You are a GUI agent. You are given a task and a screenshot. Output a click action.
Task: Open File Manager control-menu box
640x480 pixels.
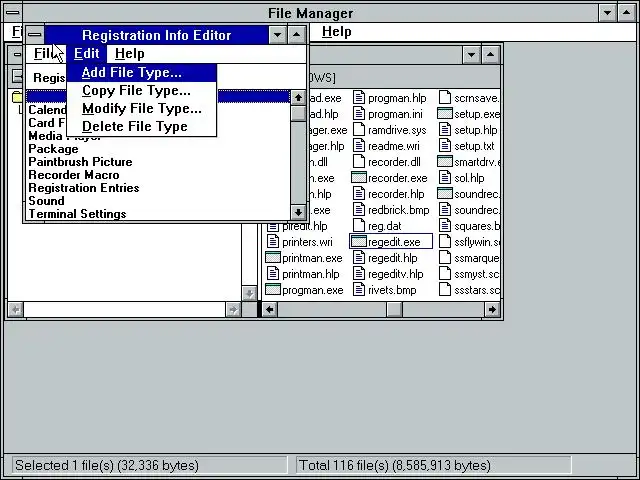[x=13, y=12]
